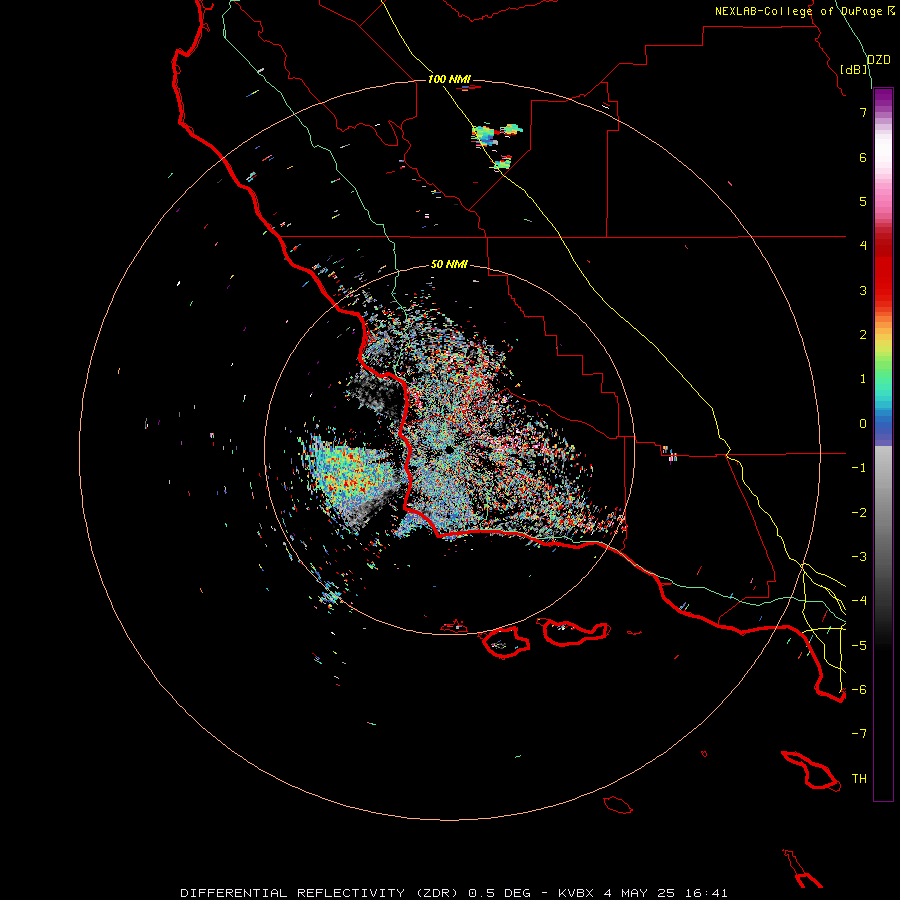Image resolution: width=900 pixels, height=900 pixels.
Task: Click the 2 value on color scale
Action: coord(863,335)
